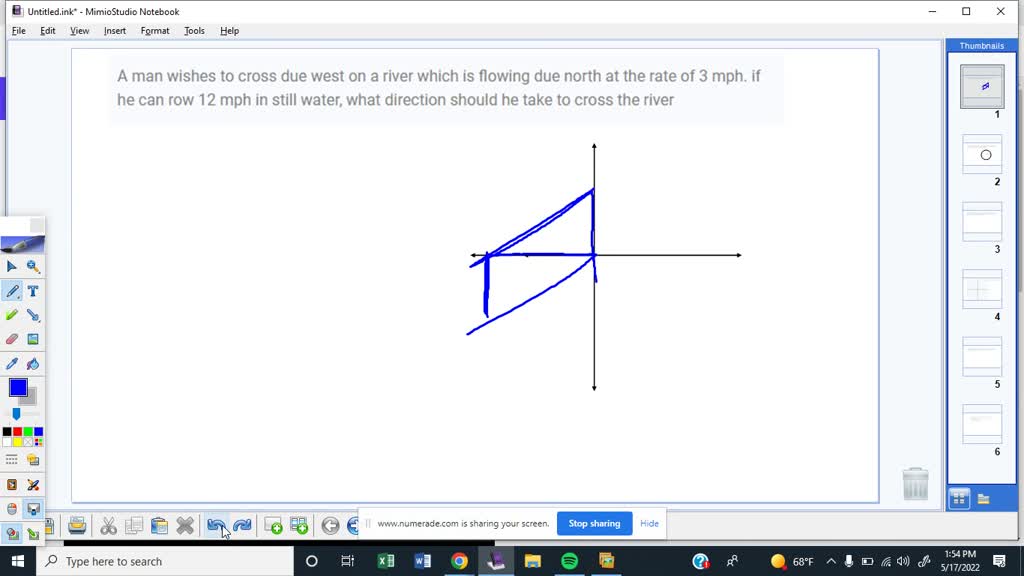Select the Zoom magnifier tool
Screen dimensions: 1024x576
[31, 265]
